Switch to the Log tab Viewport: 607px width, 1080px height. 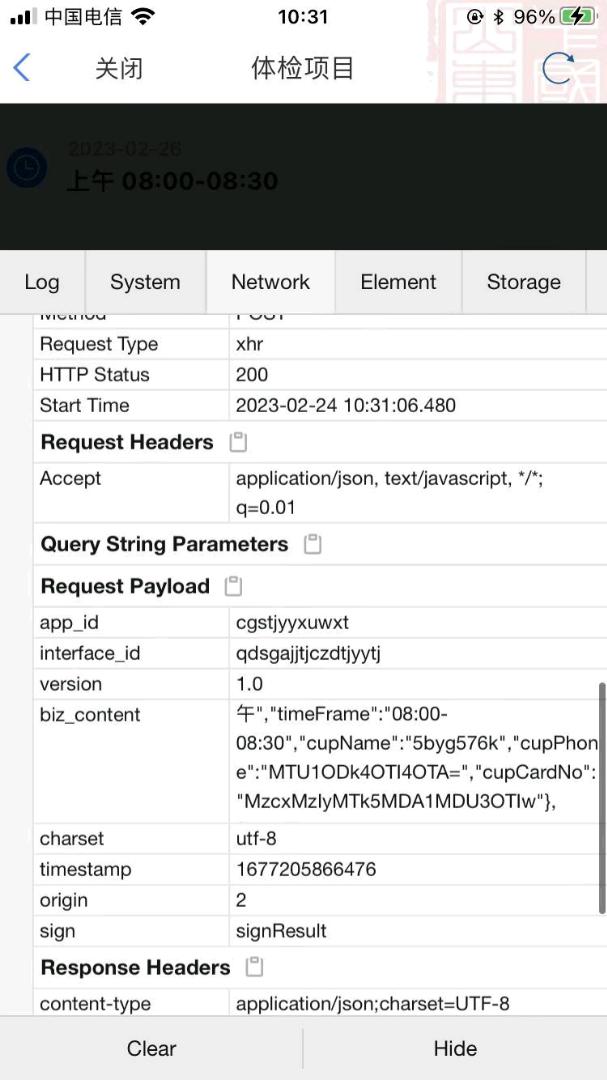(42, 282)
